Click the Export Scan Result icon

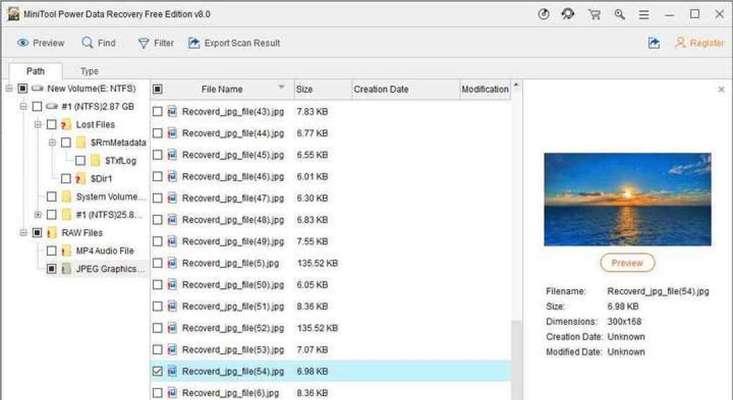coord(194,43)
